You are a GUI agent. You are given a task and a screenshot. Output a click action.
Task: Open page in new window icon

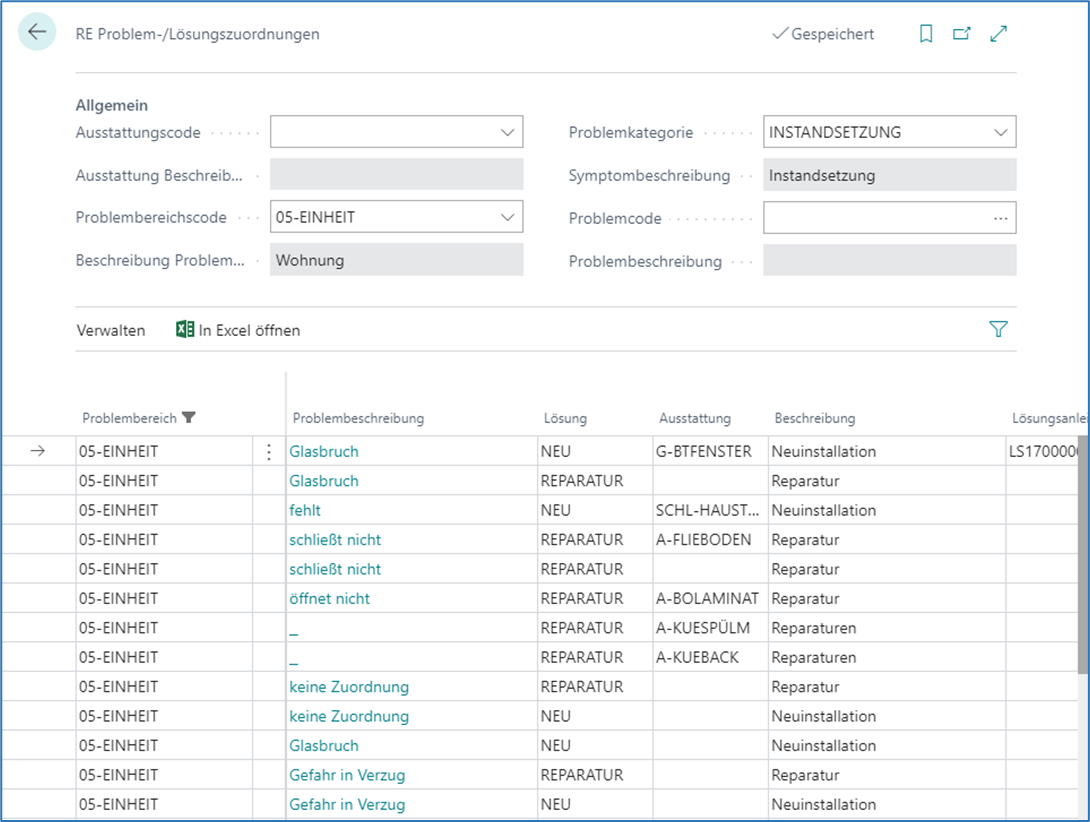(x=962, y=34)
